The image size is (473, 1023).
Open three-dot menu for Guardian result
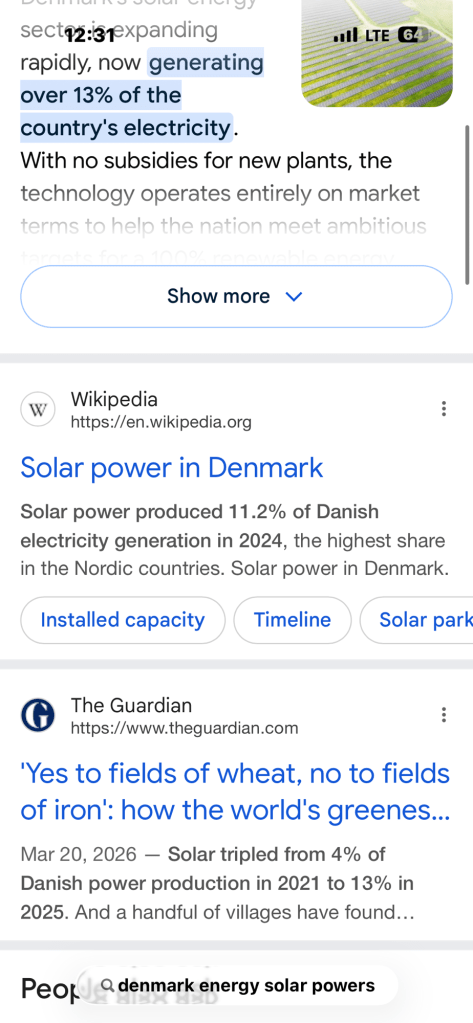click(444, 715)
